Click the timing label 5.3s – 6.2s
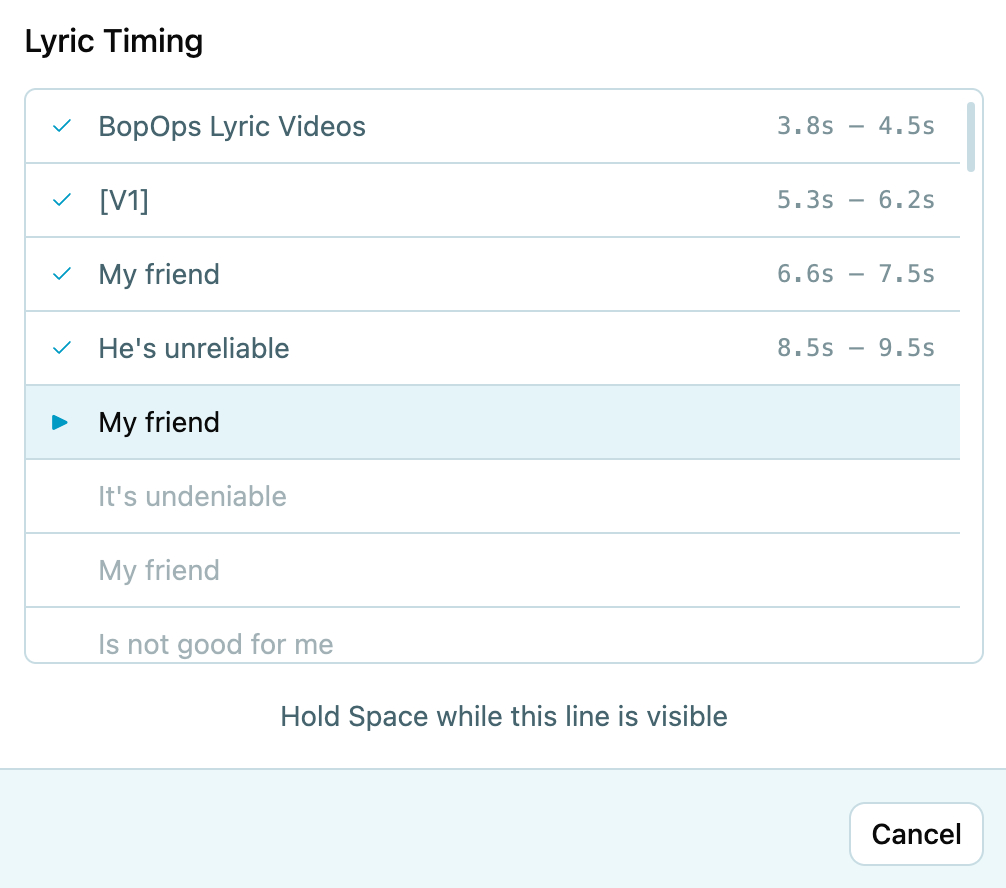The height and width of the screenshot is (888, 1006). point(856,200)
